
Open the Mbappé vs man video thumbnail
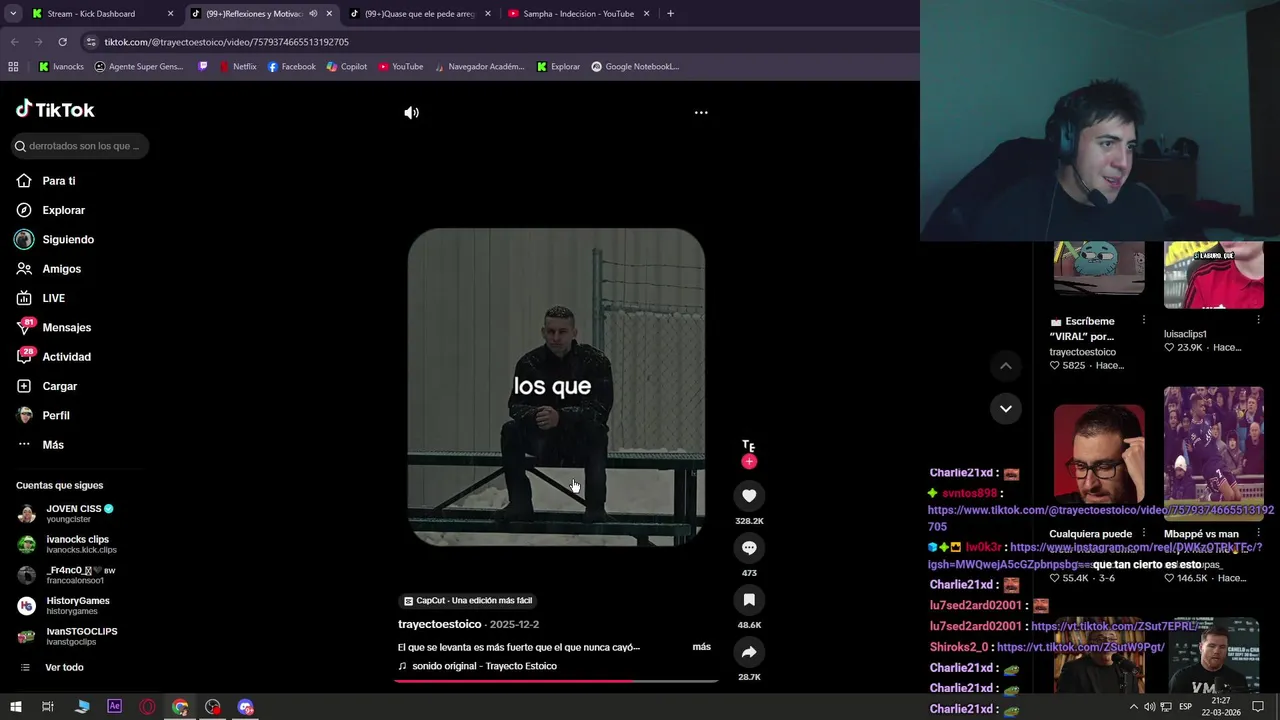[x=1213, y=452]
